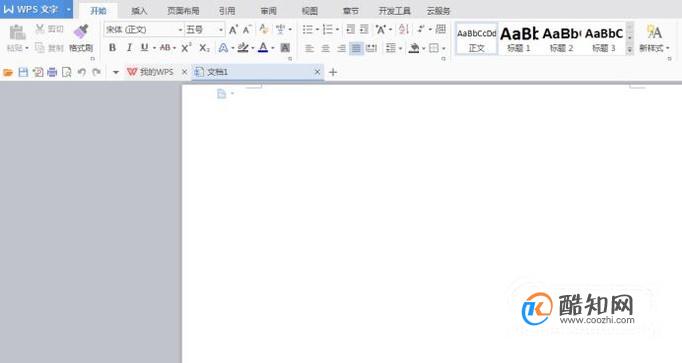Click the Cut scissors icon
The height and width of the screenshot is (363, 682).
pyautogui.click(x=40, y=29)
